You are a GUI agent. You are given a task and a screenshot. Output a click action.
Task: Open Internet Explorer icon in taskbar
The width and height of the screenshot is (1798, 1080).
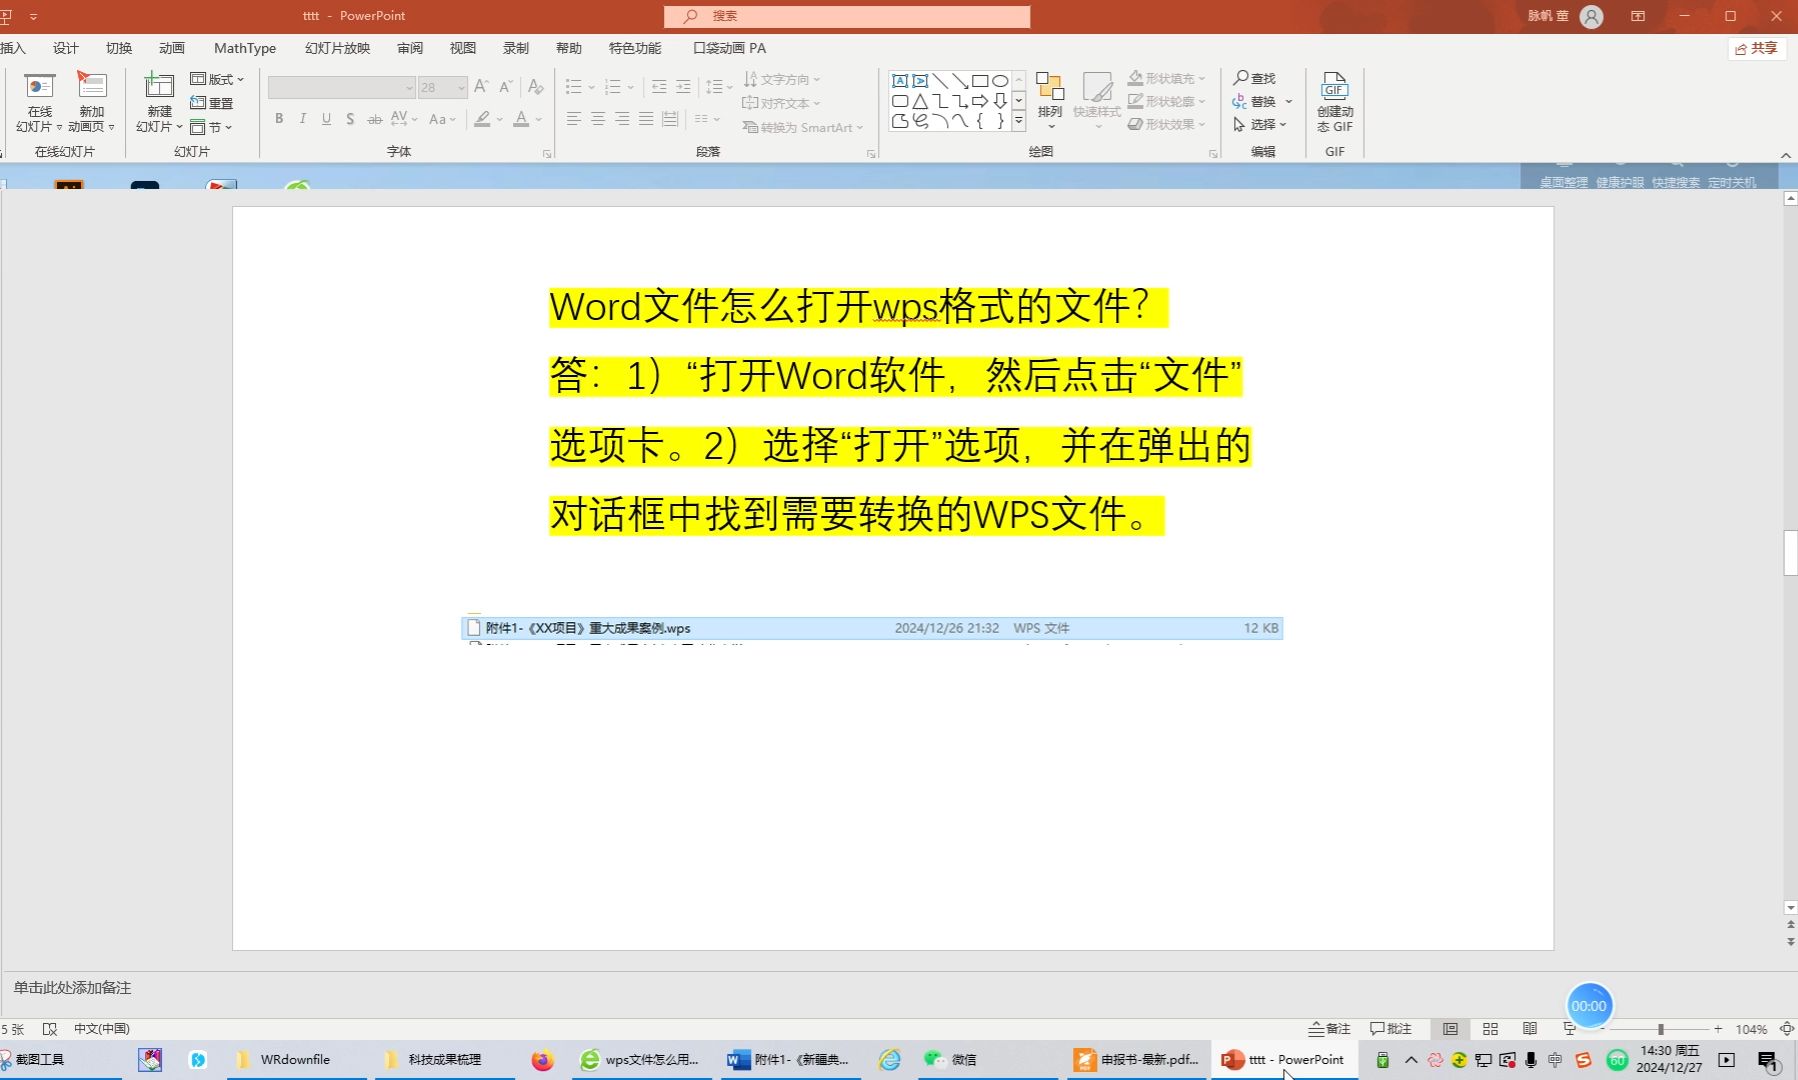click(889, 1060)
